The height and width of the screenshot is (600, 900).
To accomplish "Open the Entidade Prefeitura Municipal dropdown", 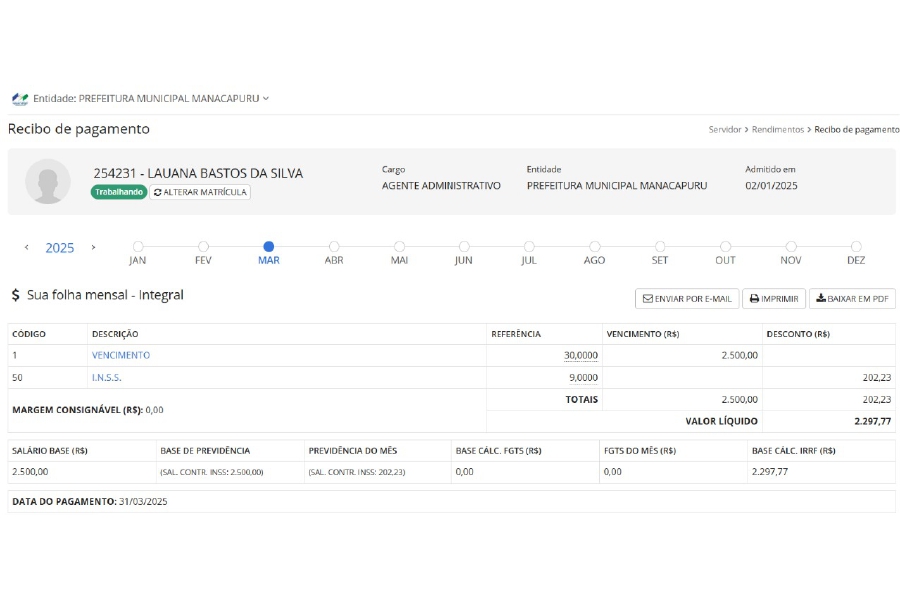I will (x=150, y=99).
